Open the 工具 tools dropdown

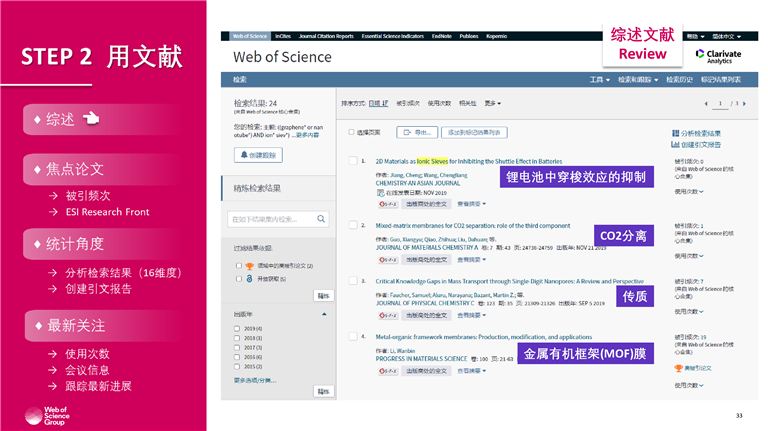600,79
